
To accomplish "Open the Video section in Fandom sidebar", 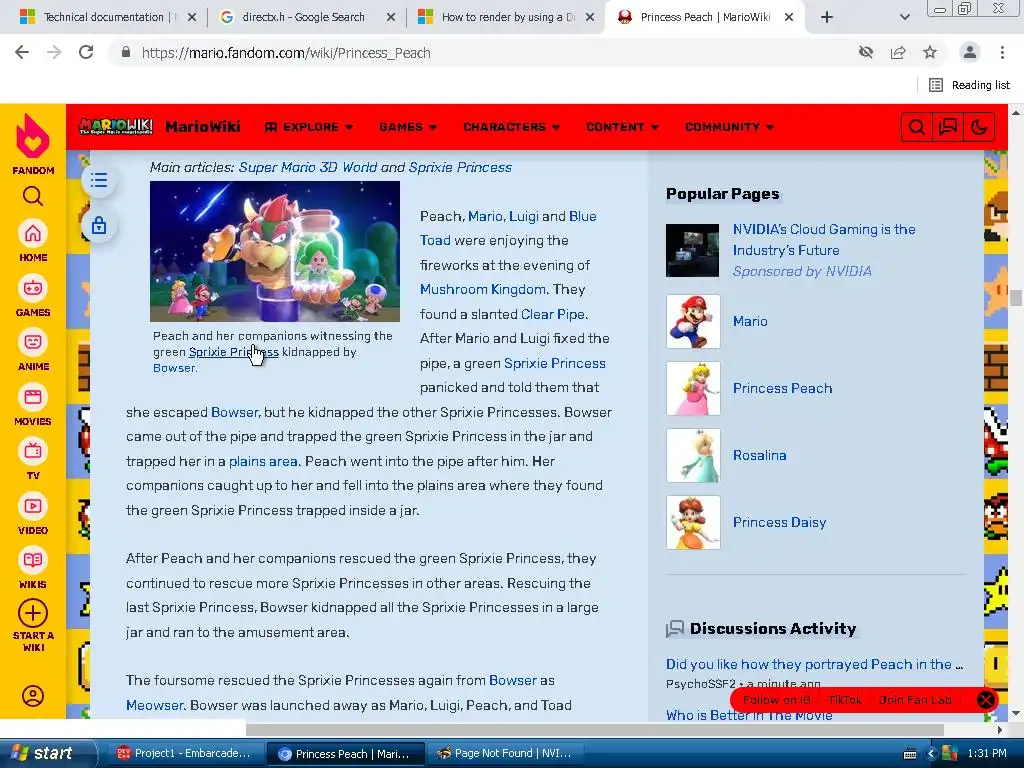I will pos(33,506).
